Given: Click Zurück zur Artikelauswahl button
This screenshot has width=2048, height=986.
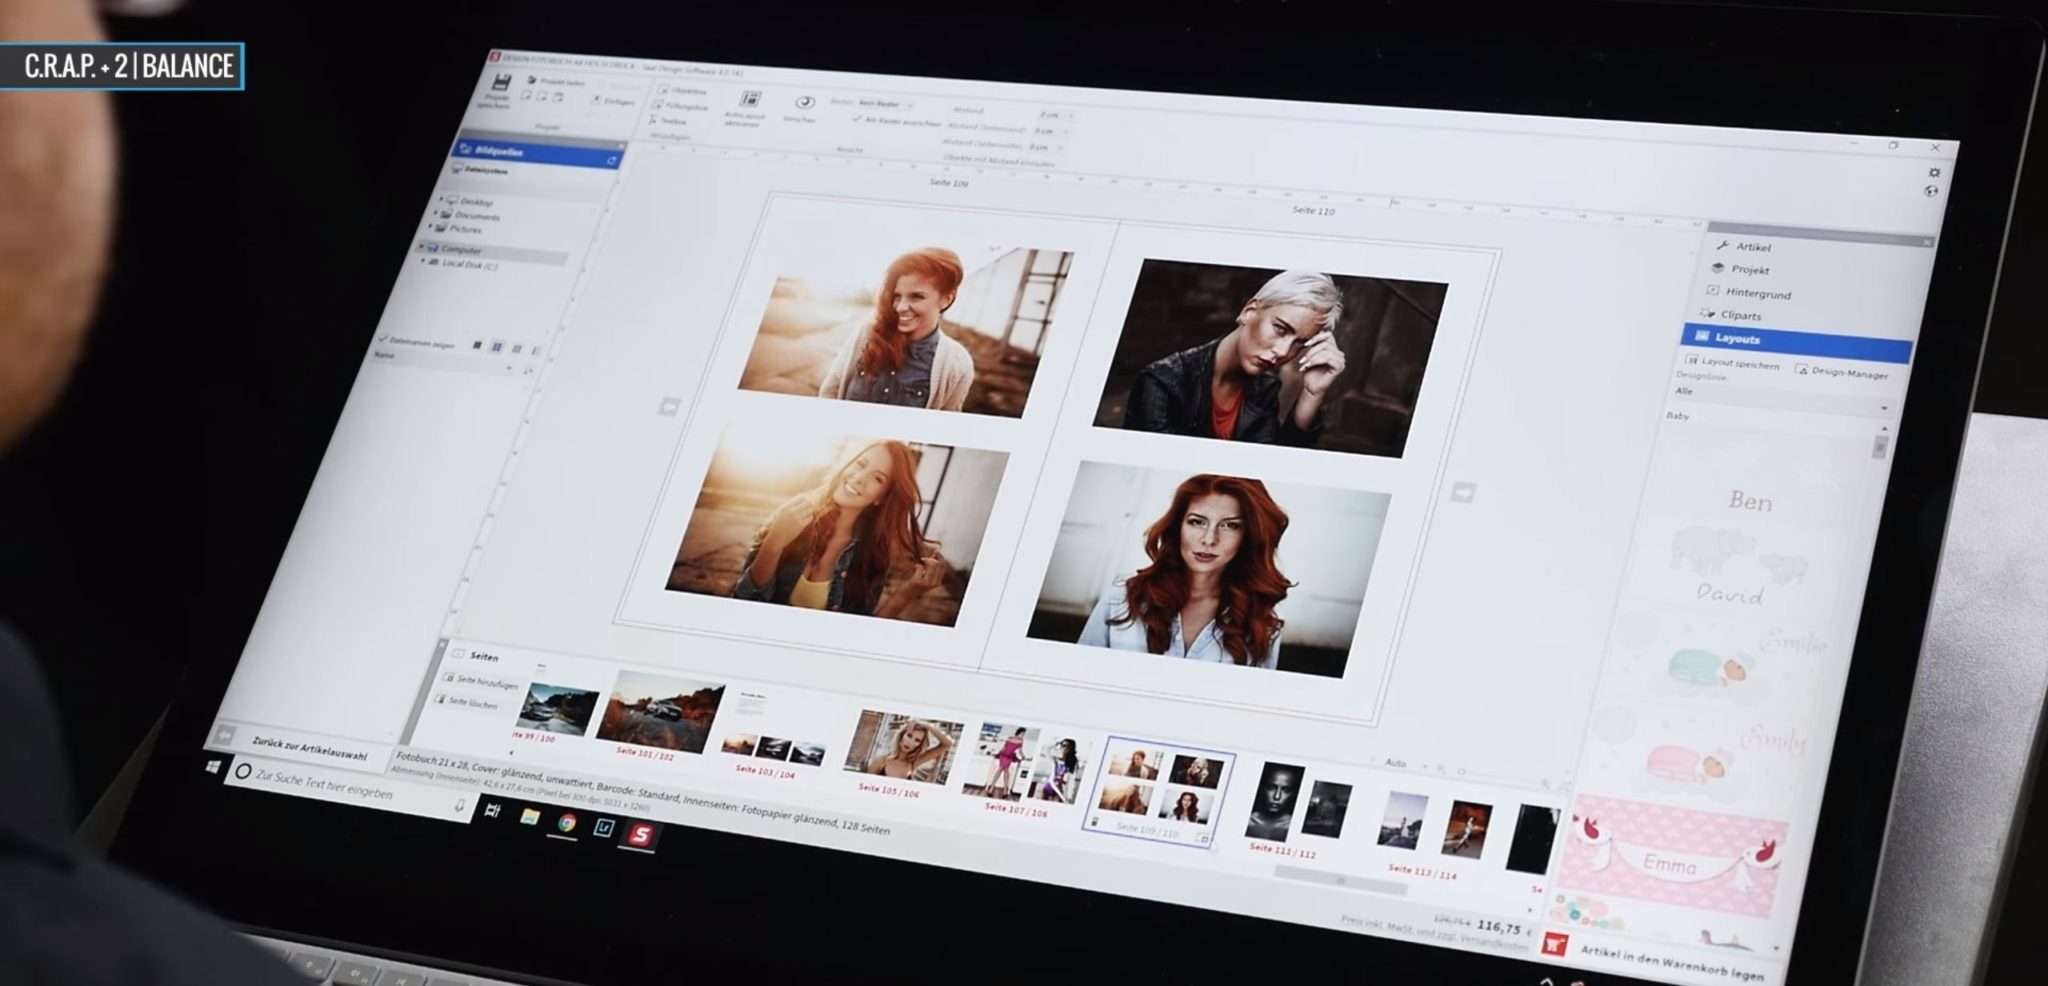Looking at the screenshot, I should 308,748.
